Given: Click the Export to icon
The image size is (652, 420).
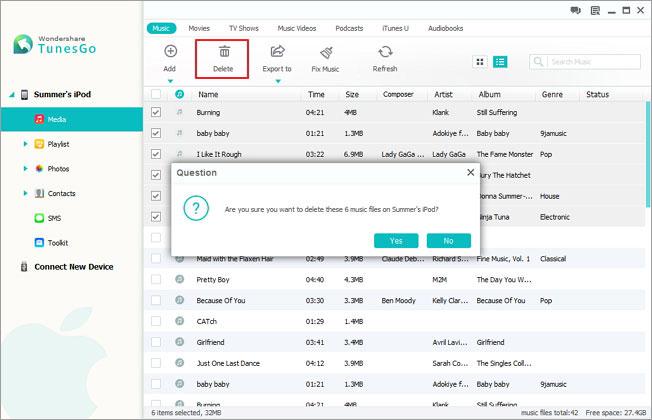Looking at the screenshot, I should [277, 51].
